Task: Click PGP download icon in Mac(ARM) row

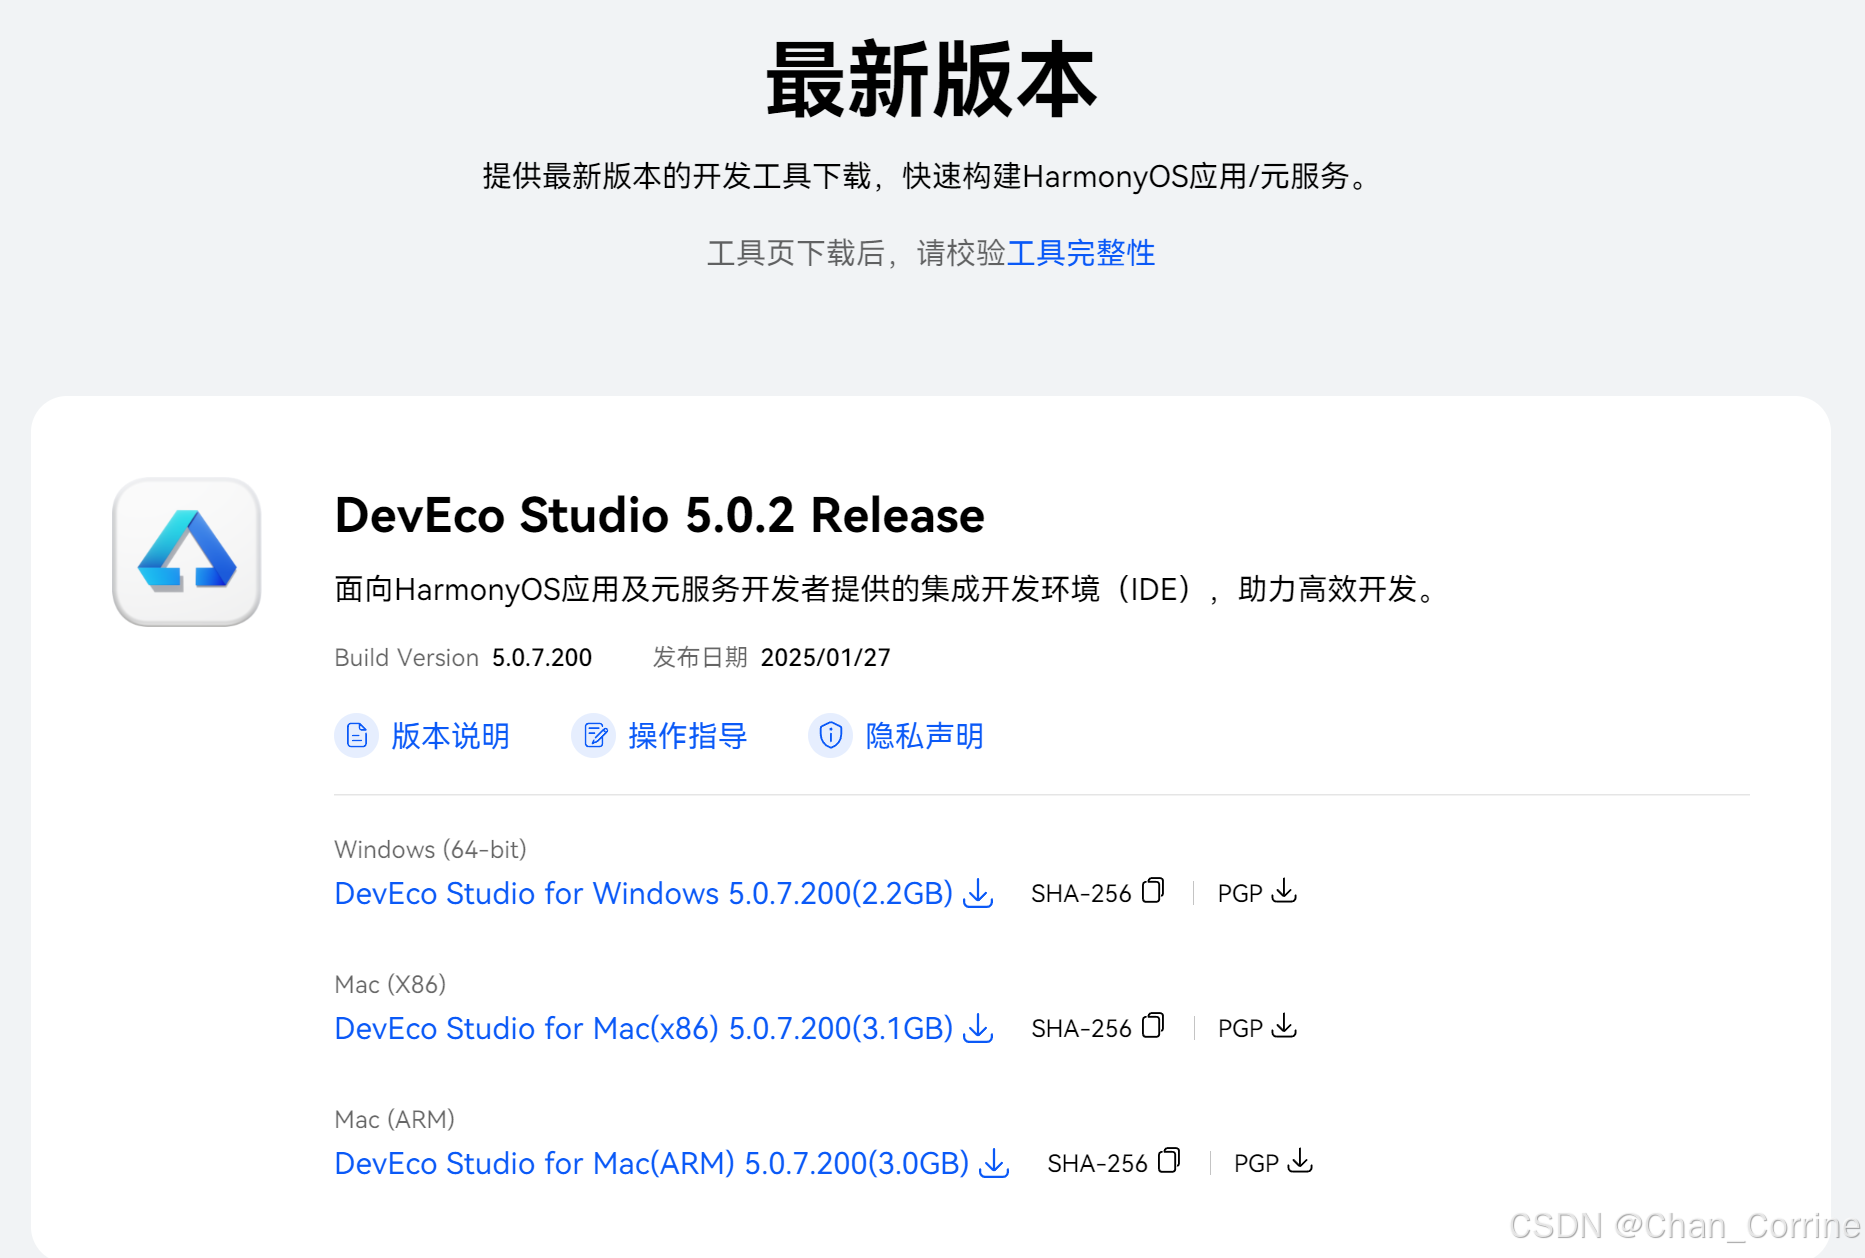Action: tap(1301, 1161)
